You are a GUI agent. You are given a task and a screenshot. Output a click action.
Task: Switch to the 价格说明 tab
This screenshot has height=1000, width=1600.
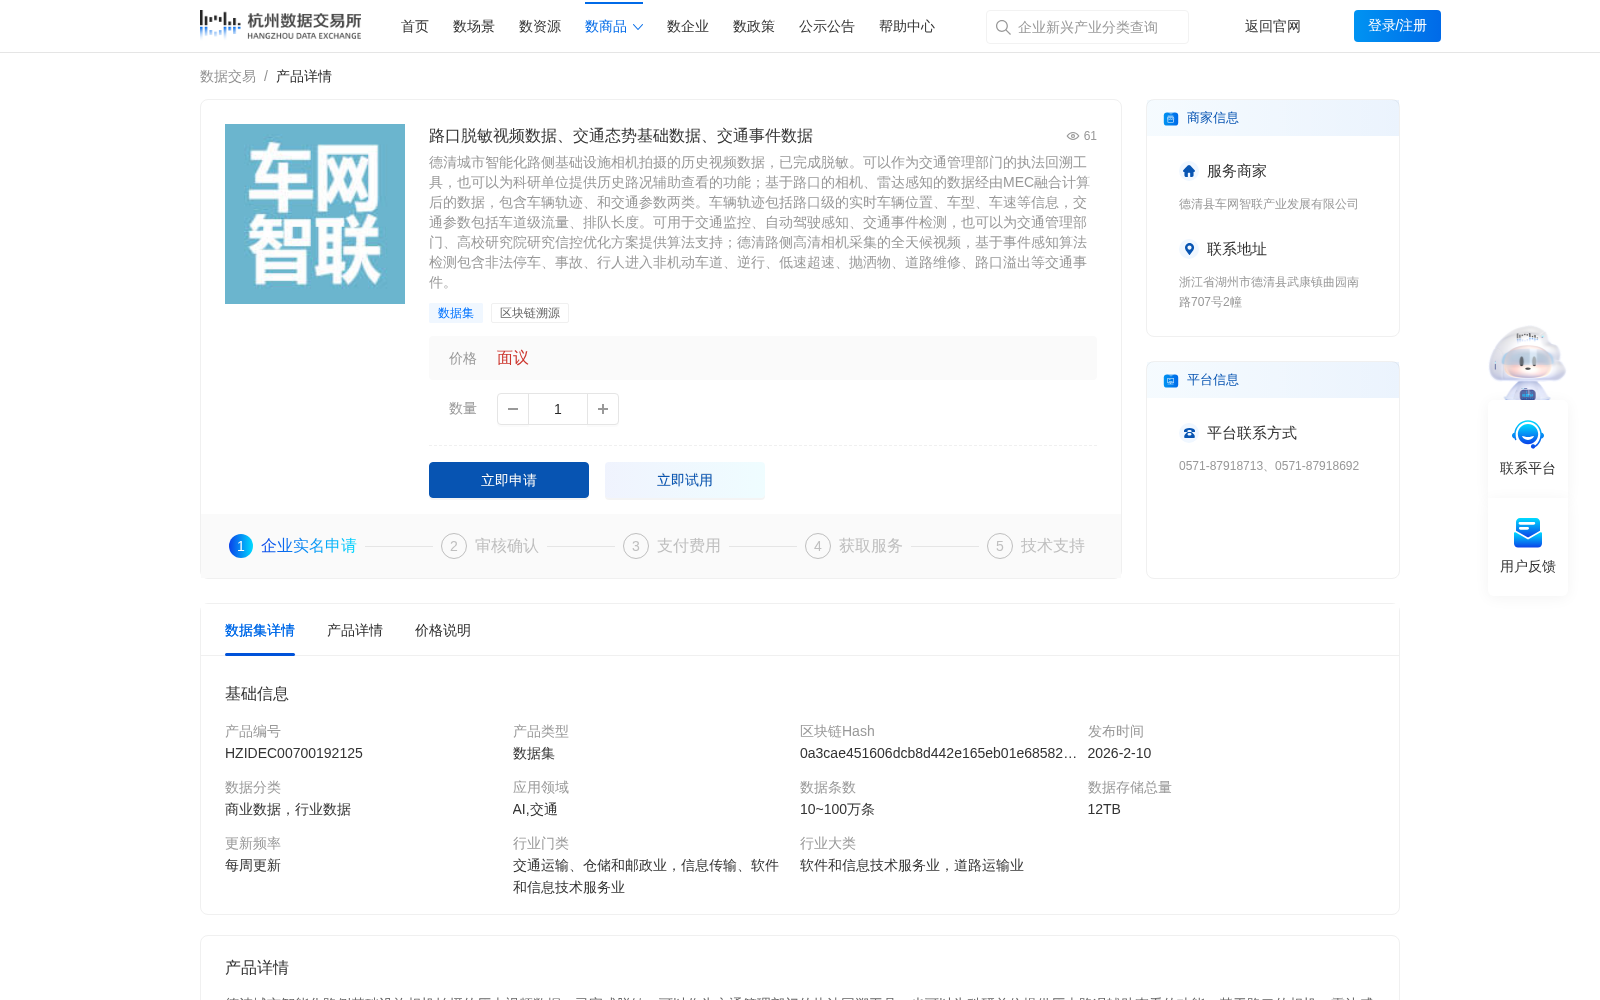(443, 630)
